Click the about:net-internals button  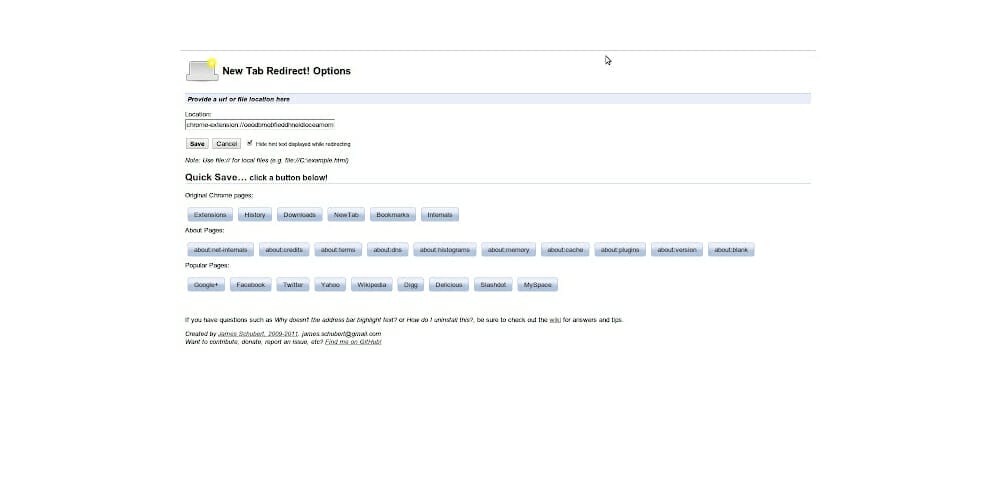point(221,250)
